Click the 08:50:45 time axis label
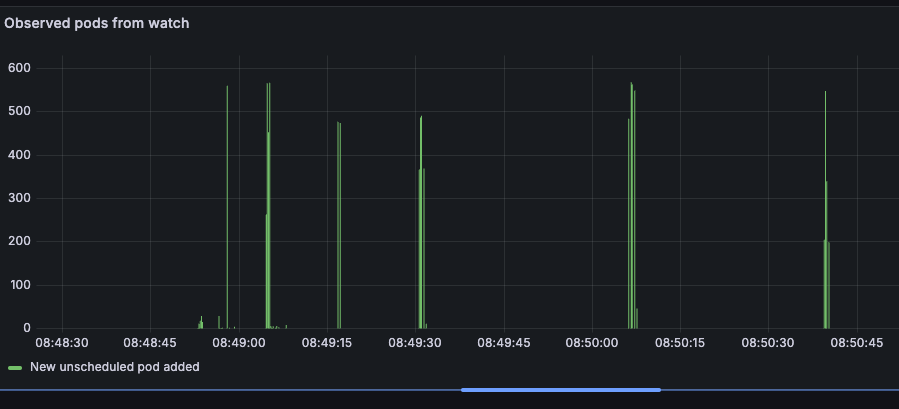Viewport: 899px width, 409px height. 857,343
